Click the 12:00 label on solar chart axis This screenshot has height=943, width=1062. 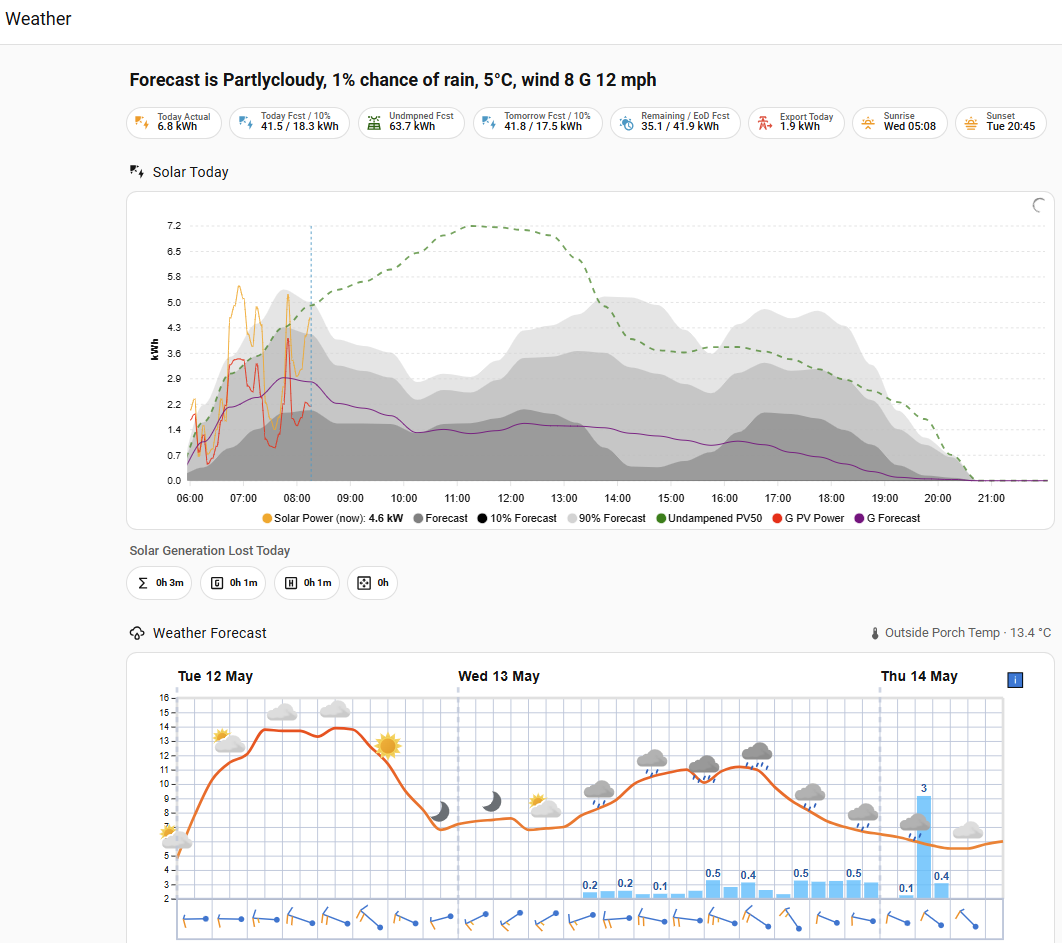[x=511, y=499]
